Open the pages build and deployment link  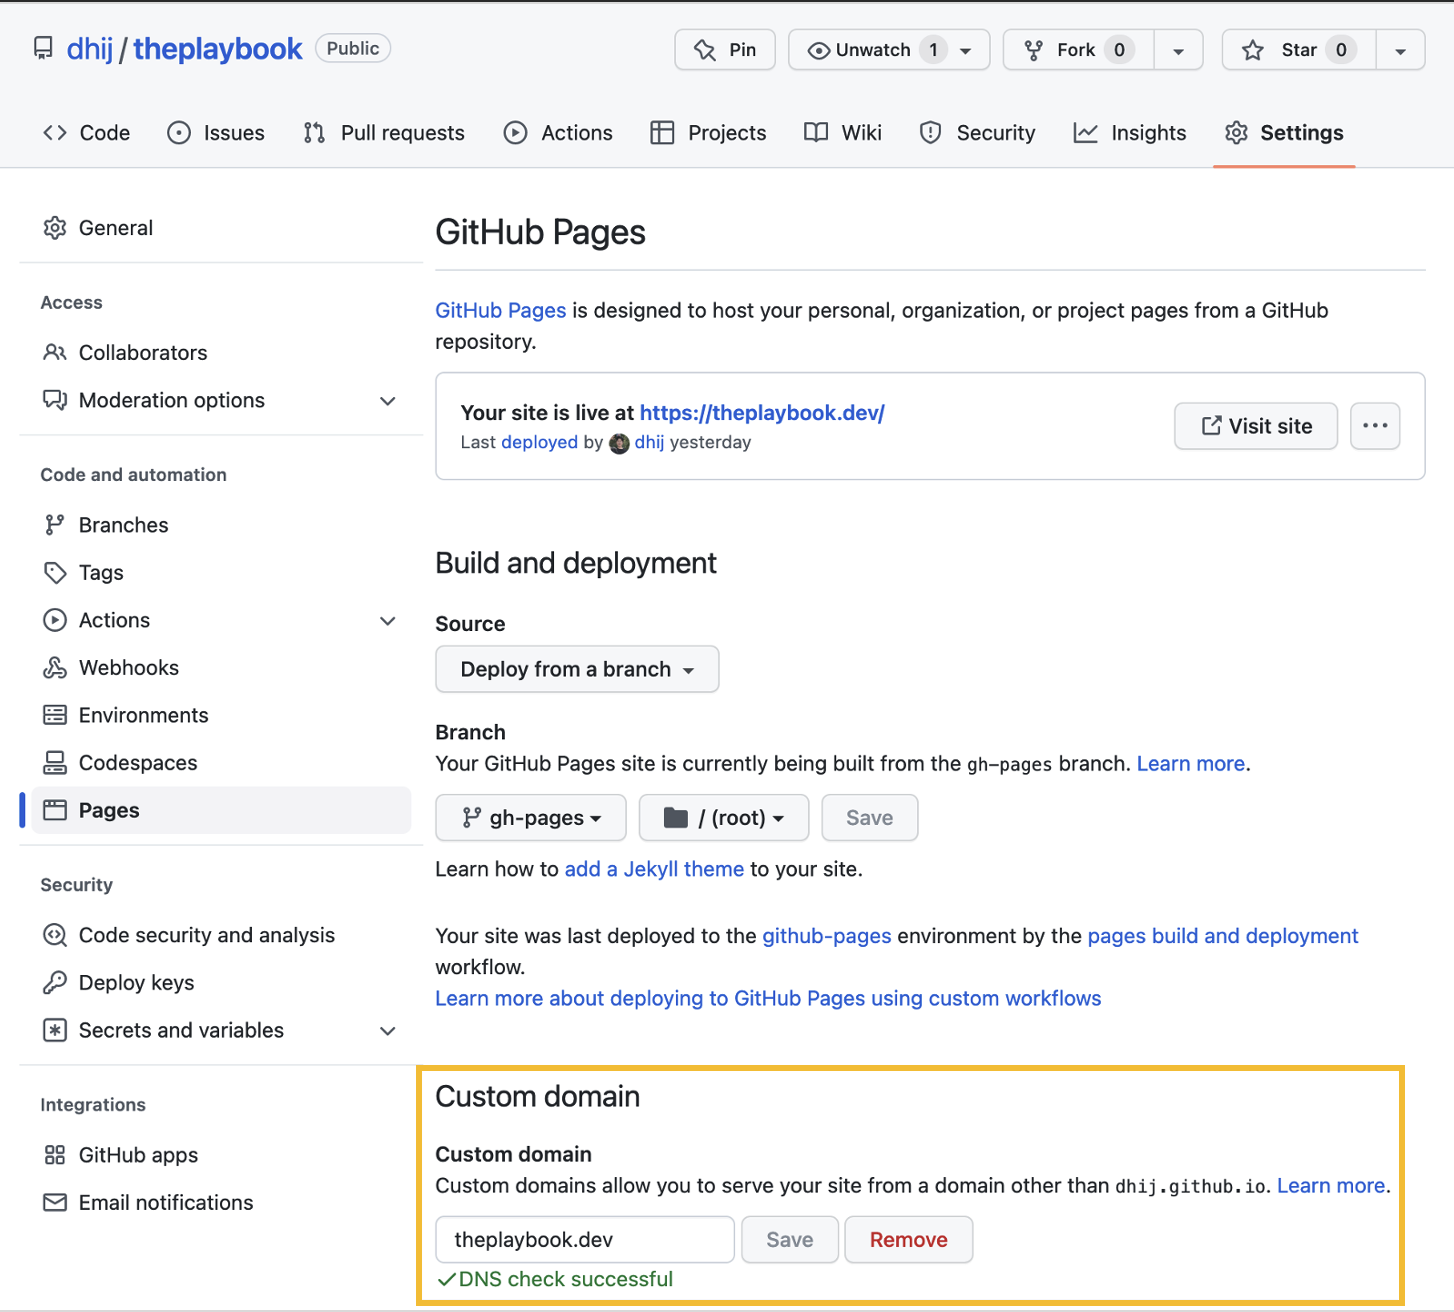[1223, 936]
